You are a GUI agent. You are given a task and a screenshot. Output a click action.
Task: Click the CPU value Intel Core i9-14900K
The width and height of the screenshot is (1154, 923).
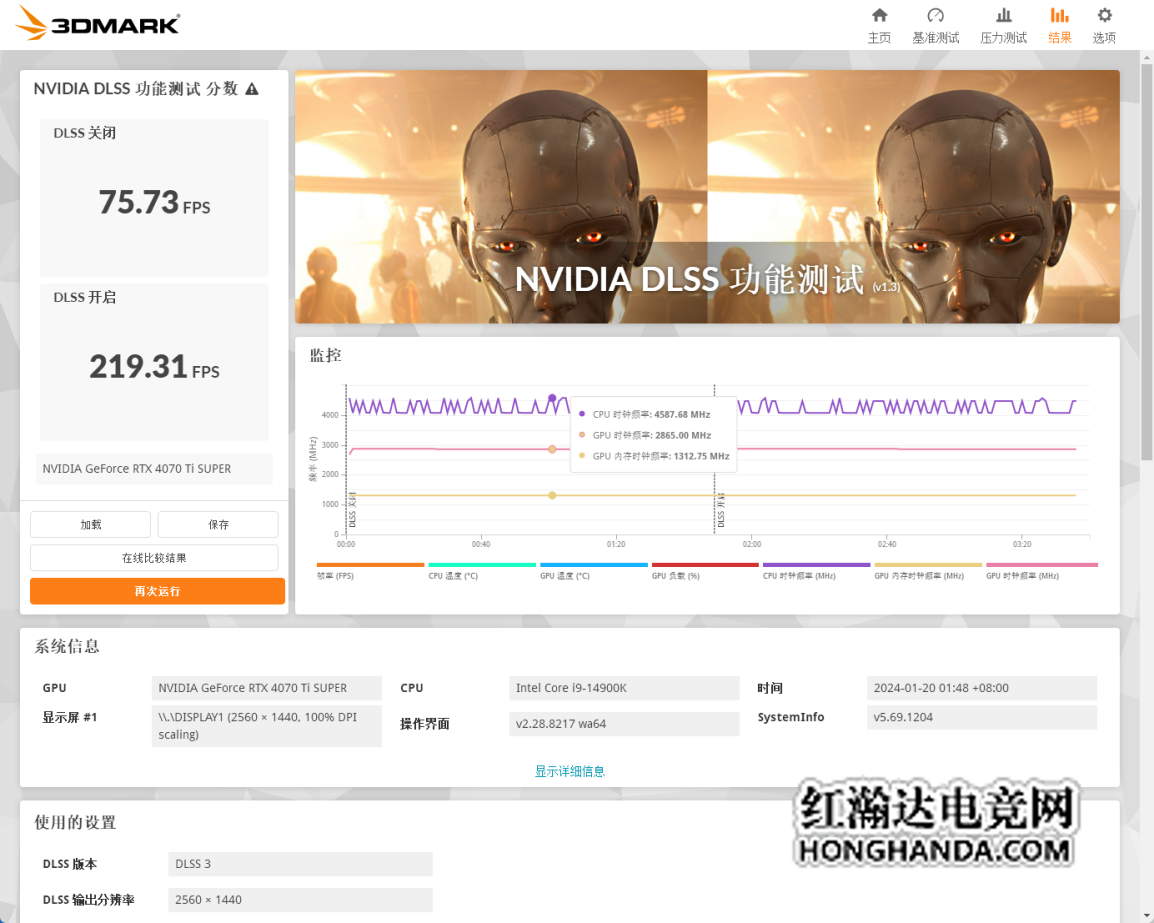point(624,688)
